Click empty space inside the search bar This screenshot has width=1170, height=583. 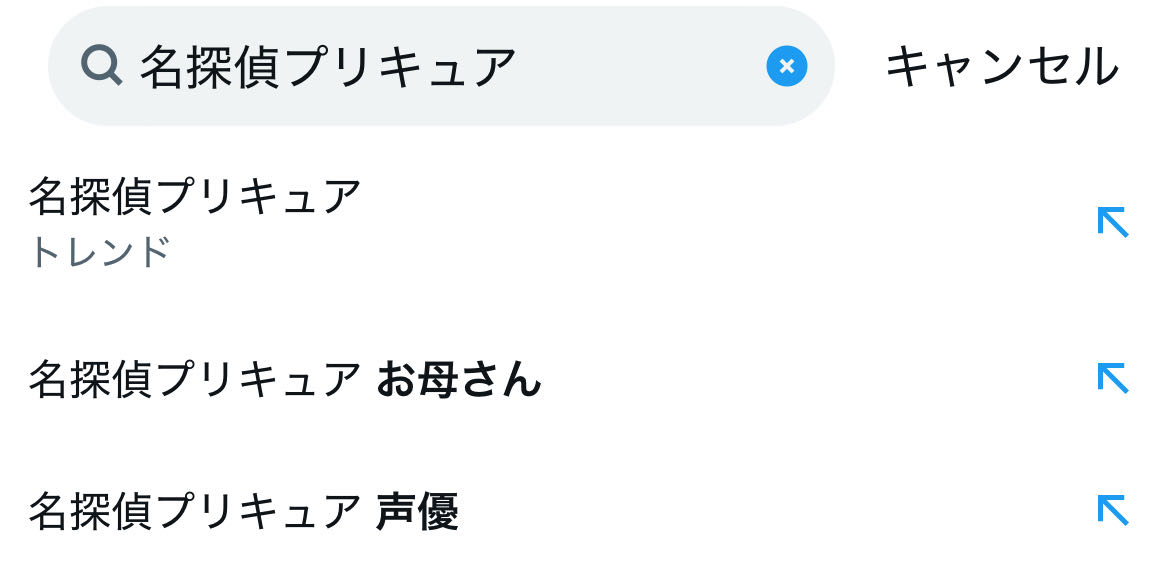(640, 67)
